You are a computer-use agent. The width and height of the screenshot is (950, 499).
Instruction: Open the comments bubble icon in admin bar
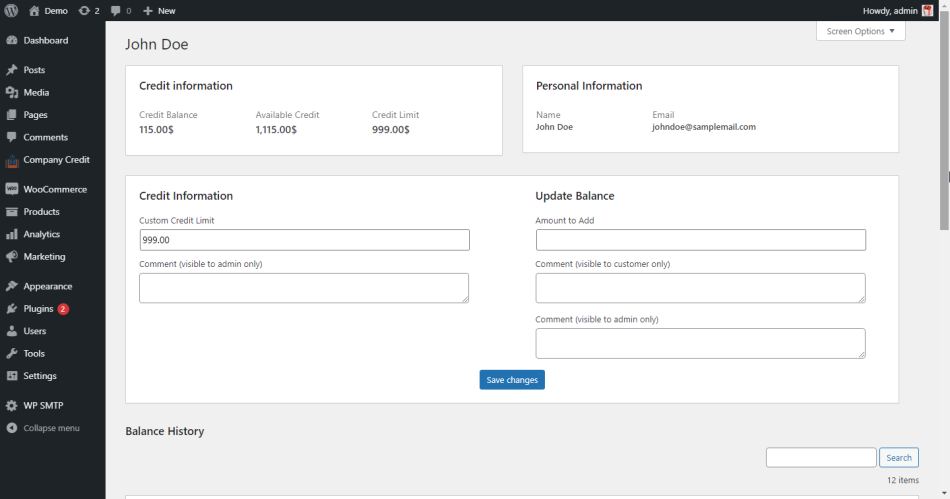[x=116, y=10]
